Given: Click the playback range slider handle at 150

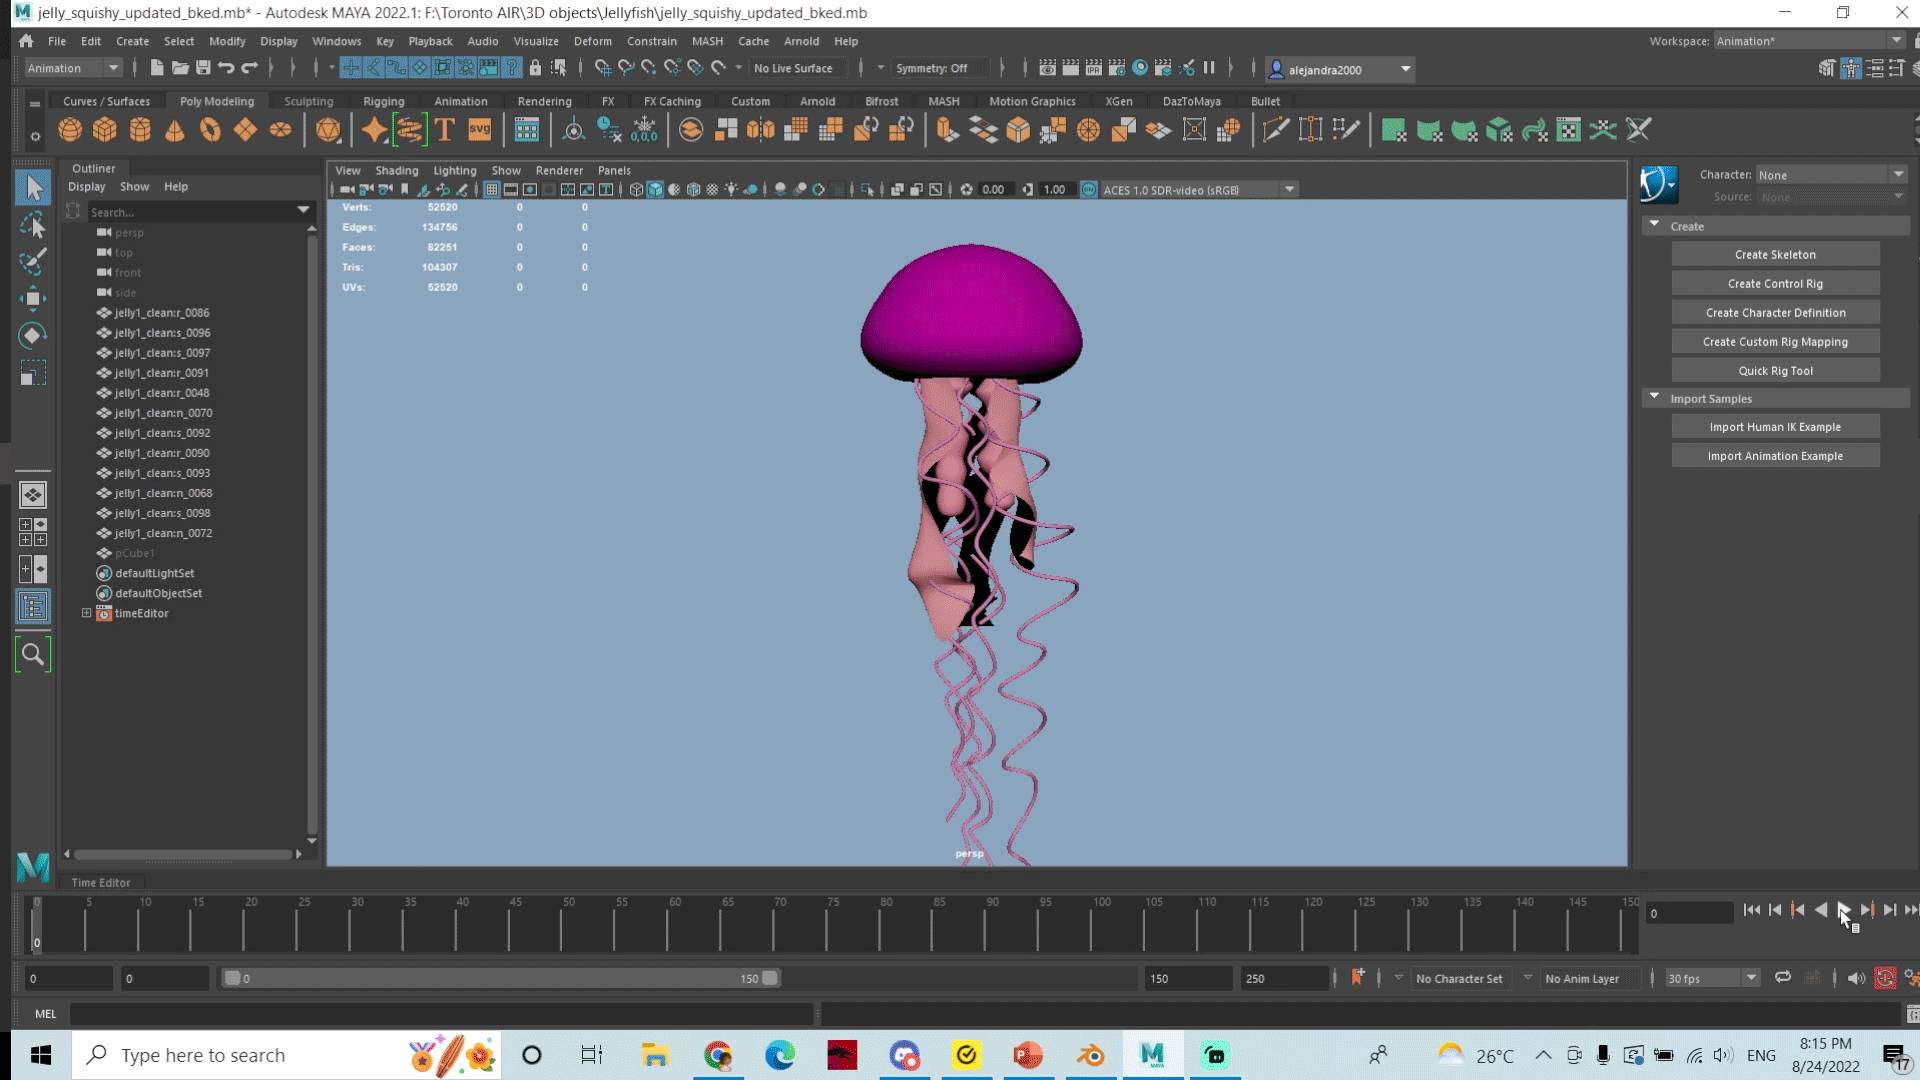Looking at the screenshot, I should point(770,978).
